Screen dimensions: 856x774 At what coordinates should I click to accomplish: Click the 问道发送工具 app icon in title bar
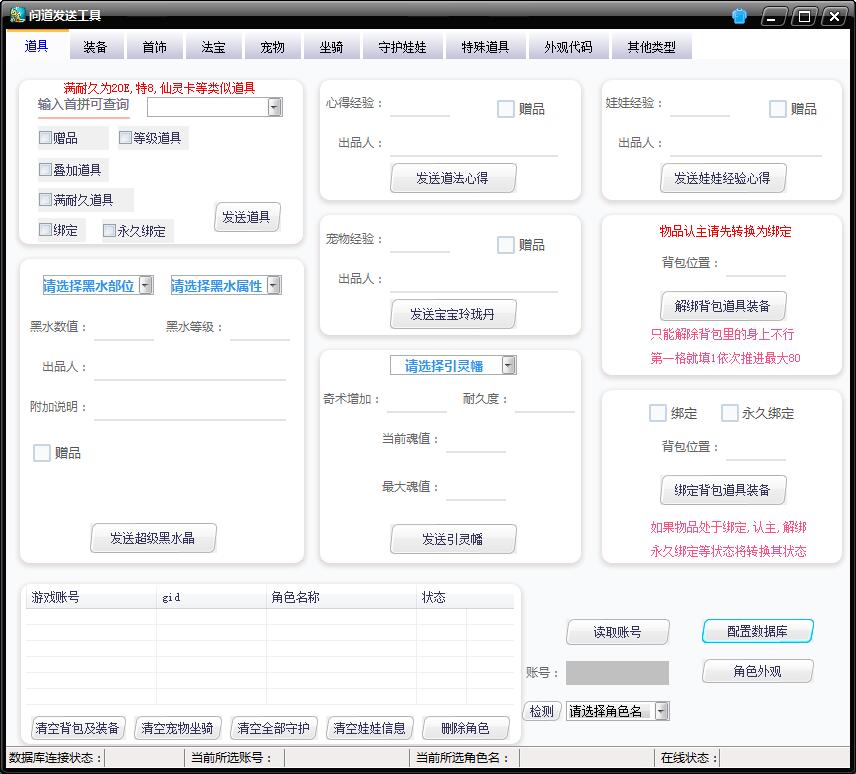17,15
